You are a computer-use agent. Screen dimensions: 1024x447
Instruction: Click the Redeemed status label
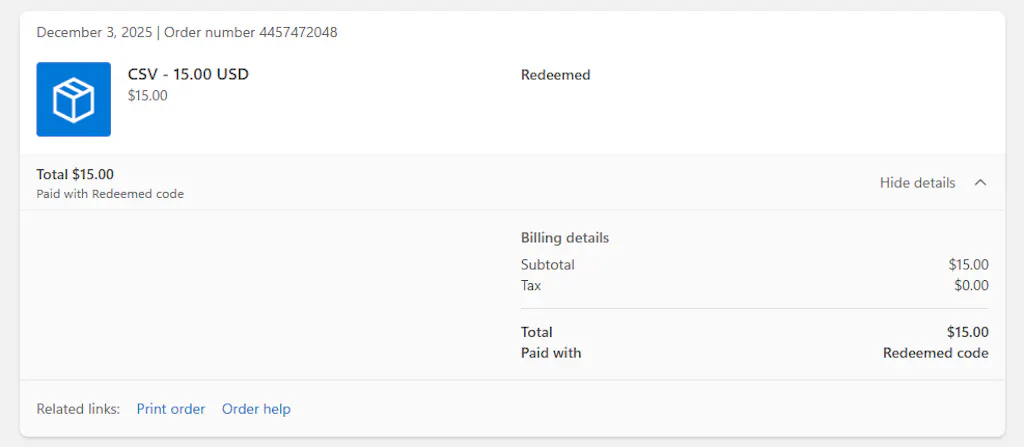click(556, 75)
